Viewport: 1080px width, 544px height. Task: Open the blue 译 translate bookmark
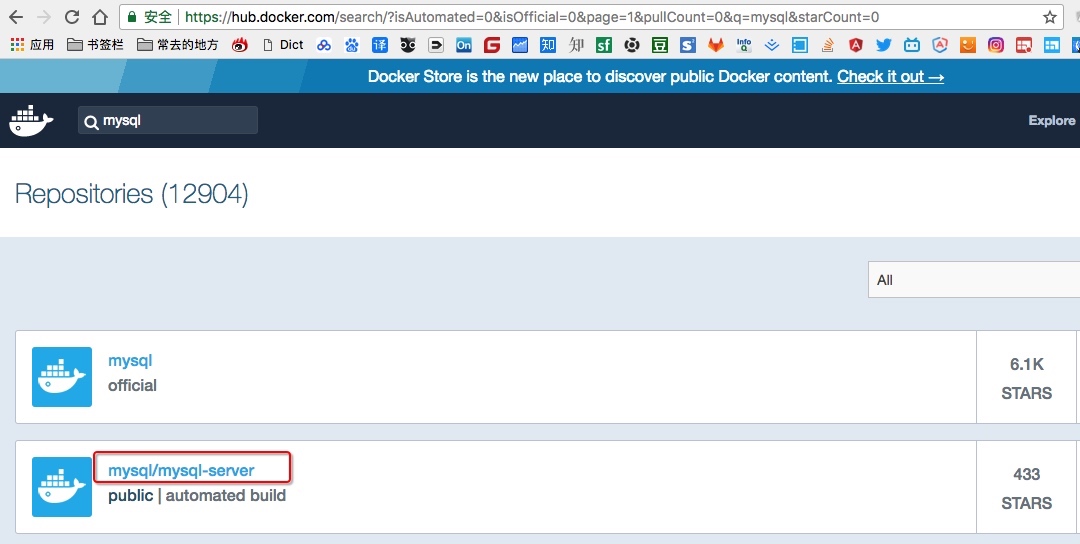380,45
